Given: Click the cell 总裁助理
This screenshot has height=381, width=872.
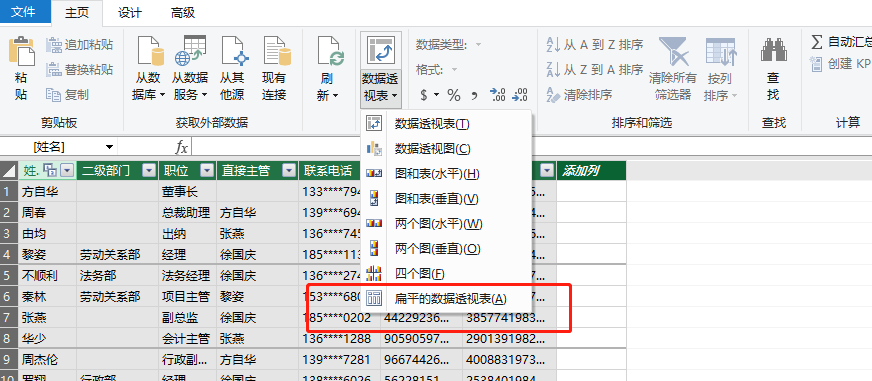Looking at the screenshot, I should coord(187,213).
